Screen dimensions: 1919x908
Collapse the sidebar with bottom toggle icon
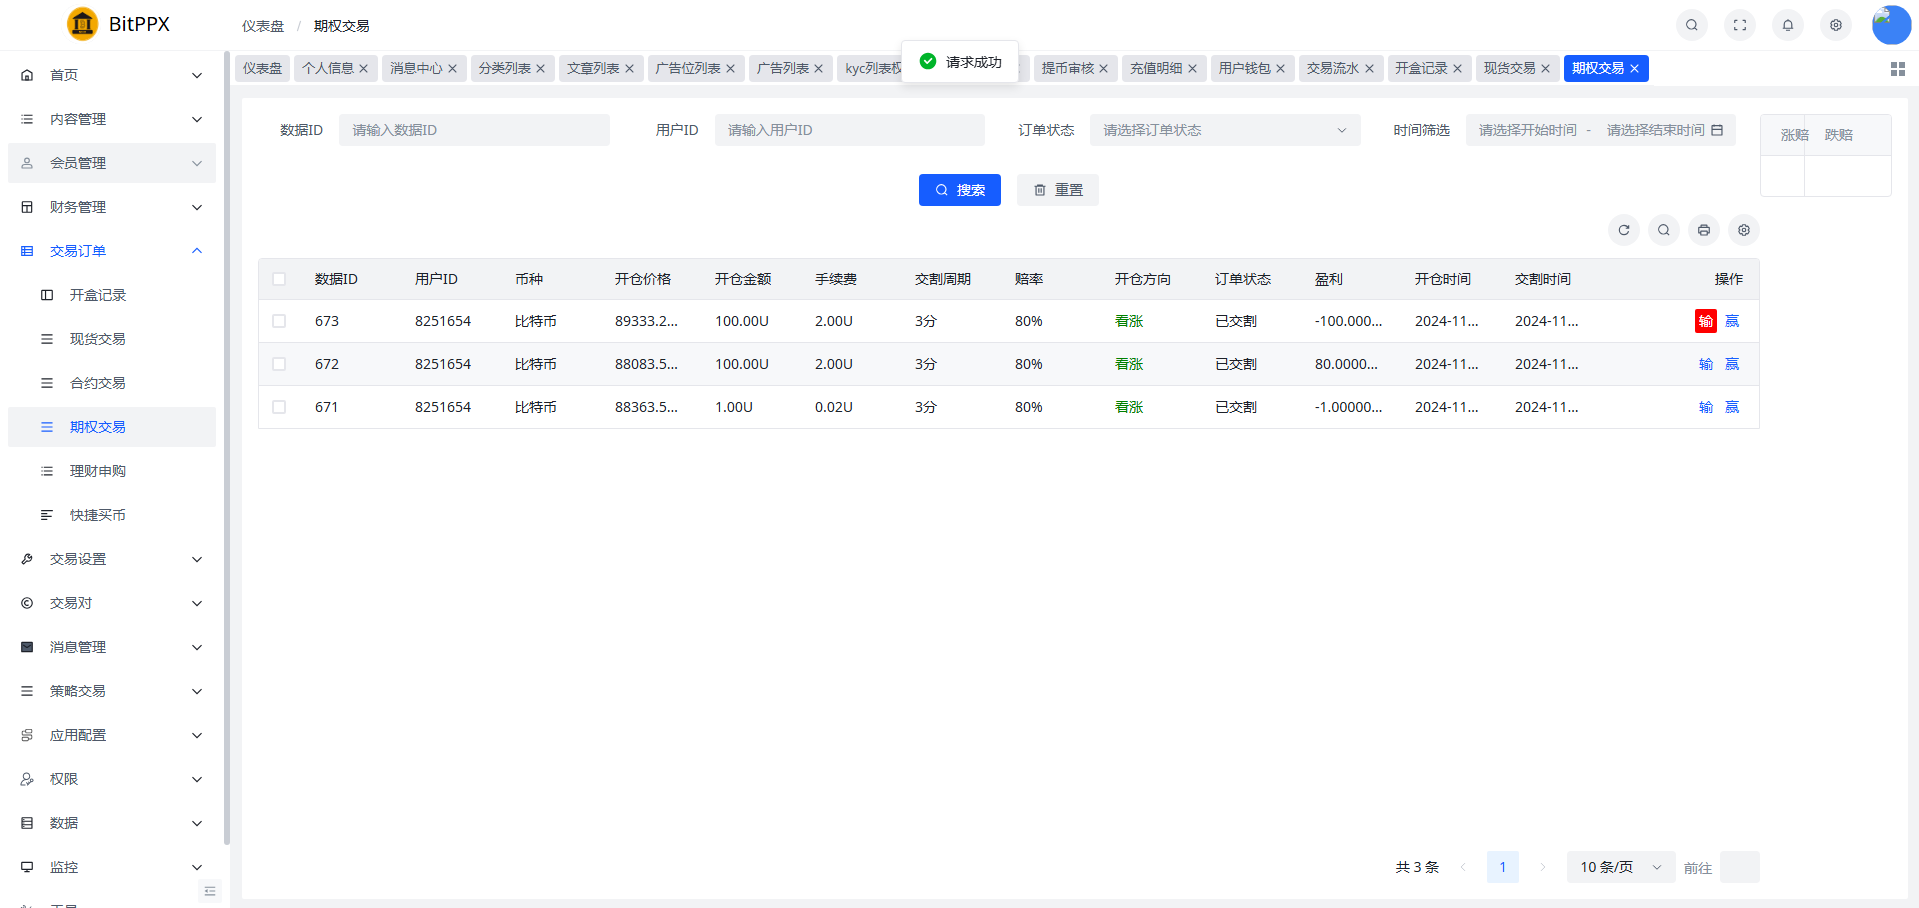(x=210, y=891)
